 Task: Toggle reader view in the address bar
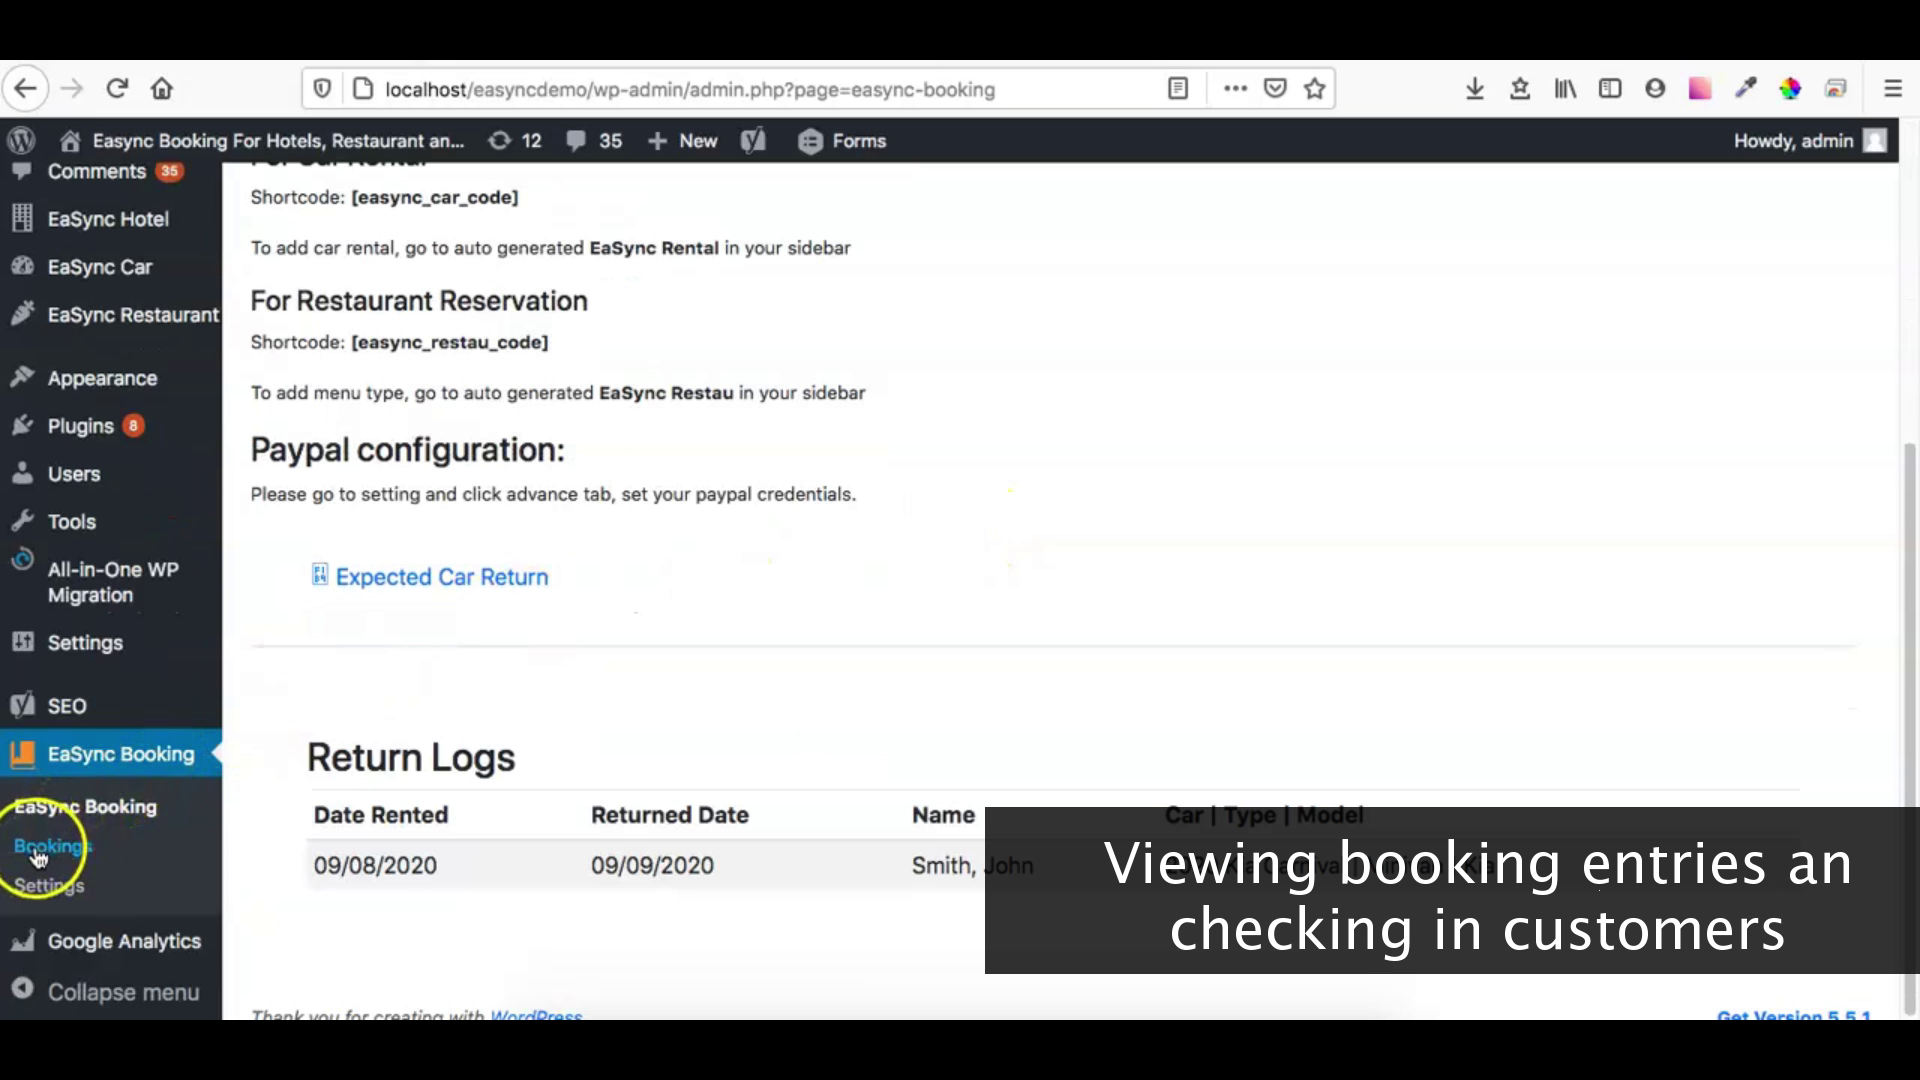point(1178,88)
